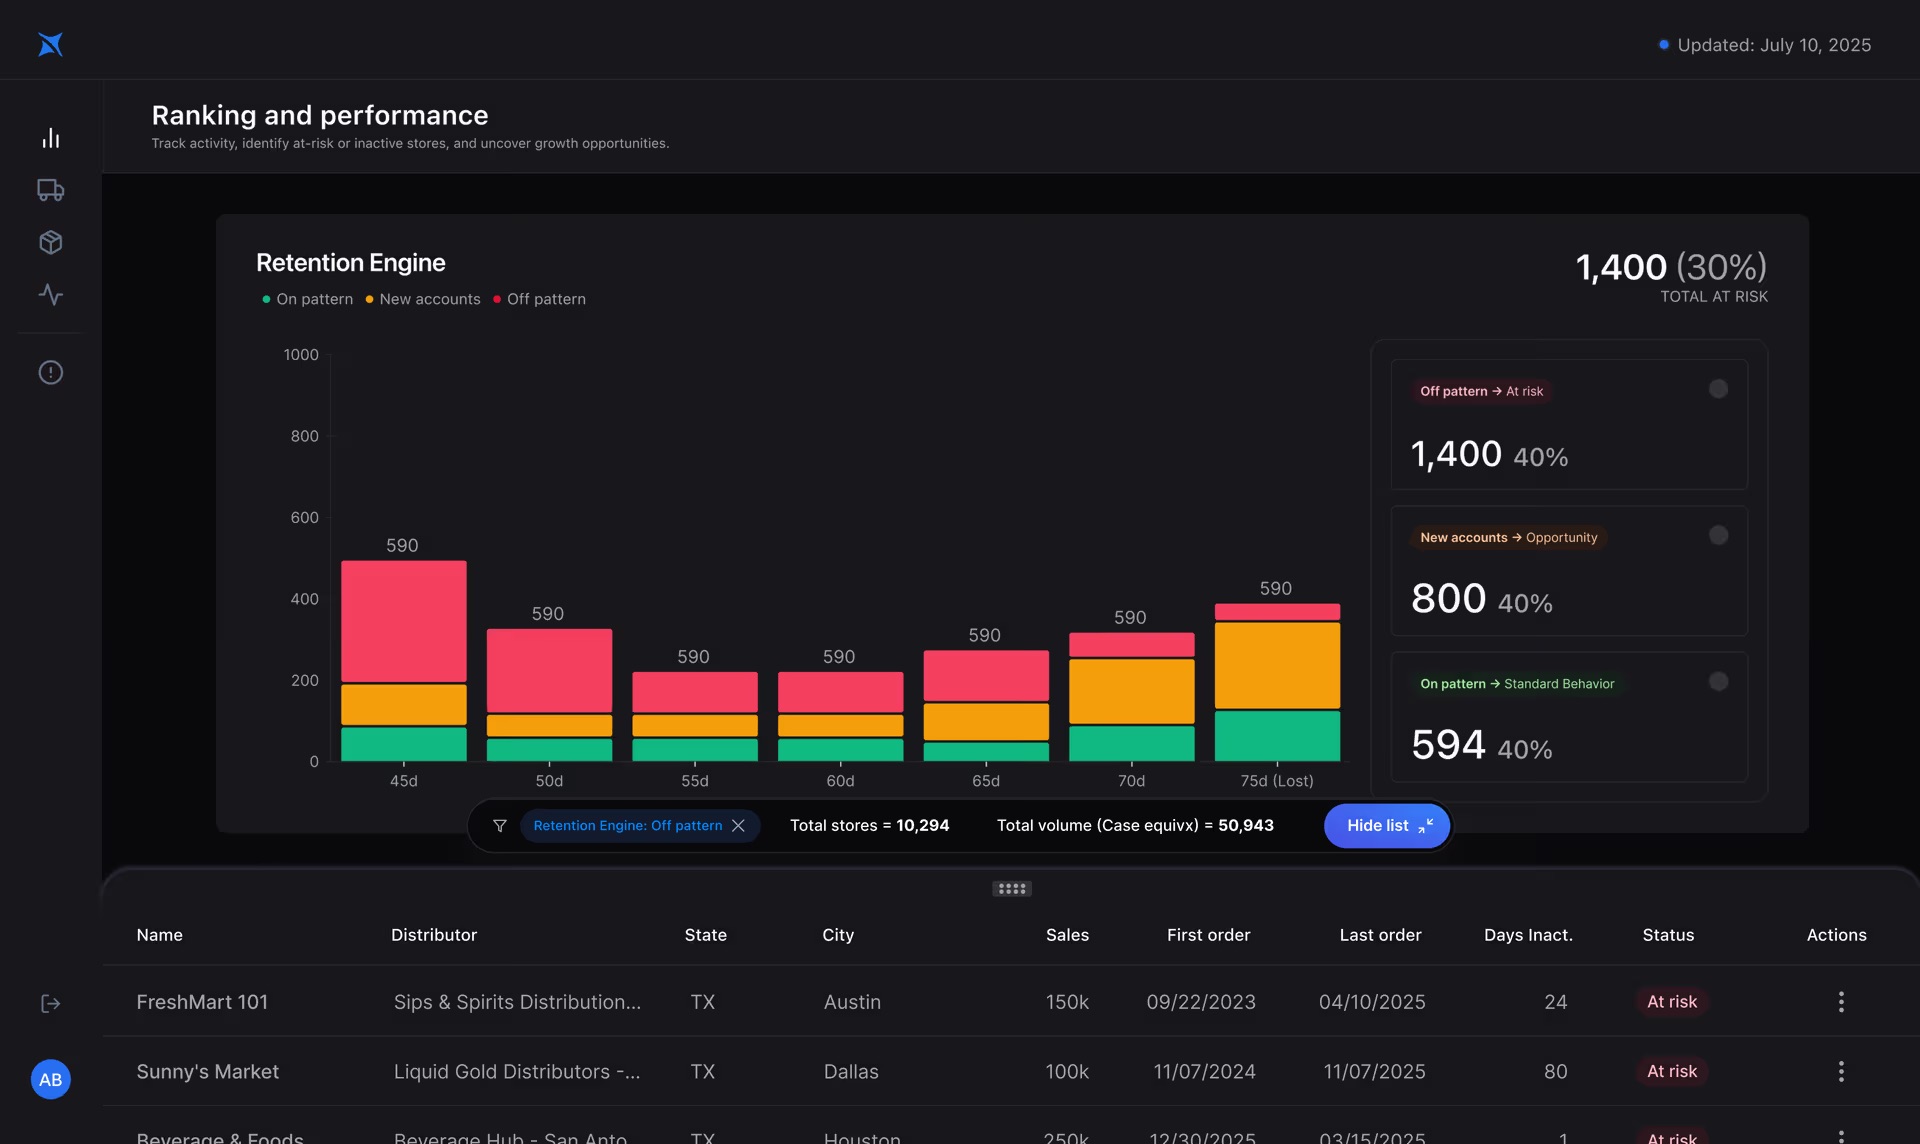Sort by the Name column header

(159, 935)
